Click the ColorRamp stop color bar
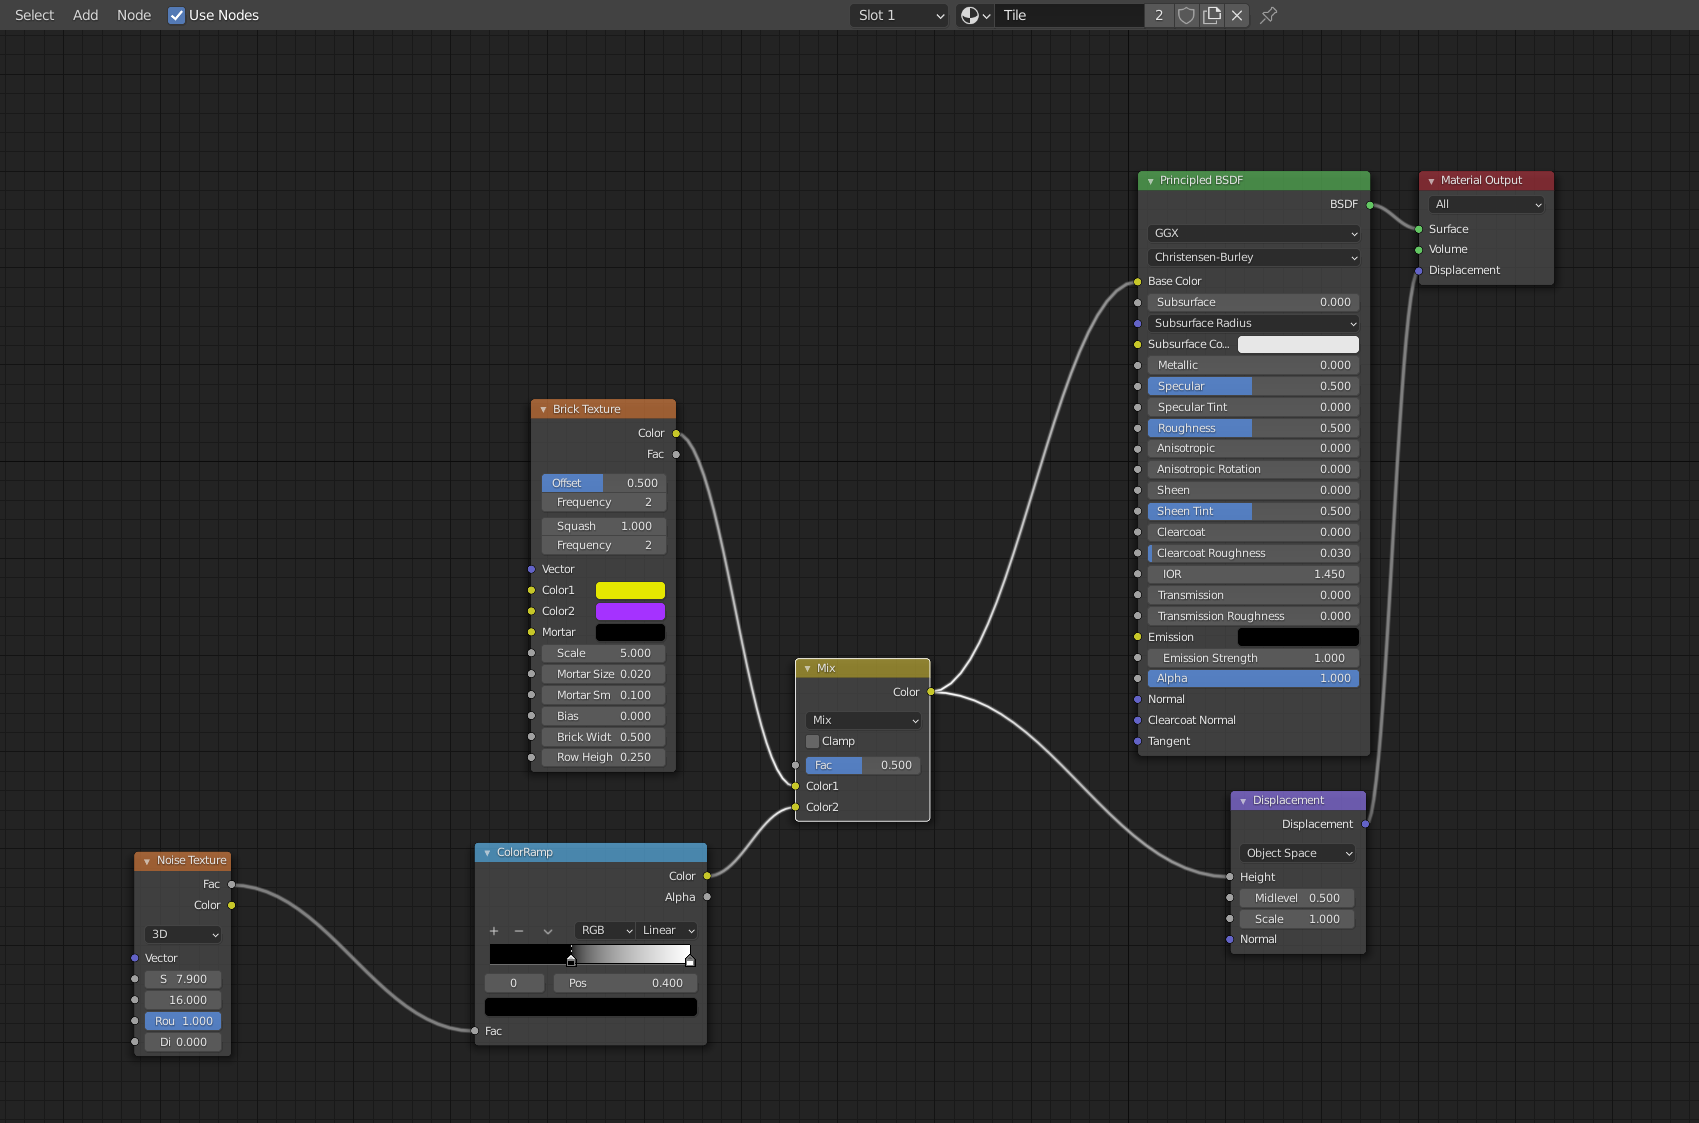The height and width of the screenshot is (1123, 1699). coord(591,1007)
